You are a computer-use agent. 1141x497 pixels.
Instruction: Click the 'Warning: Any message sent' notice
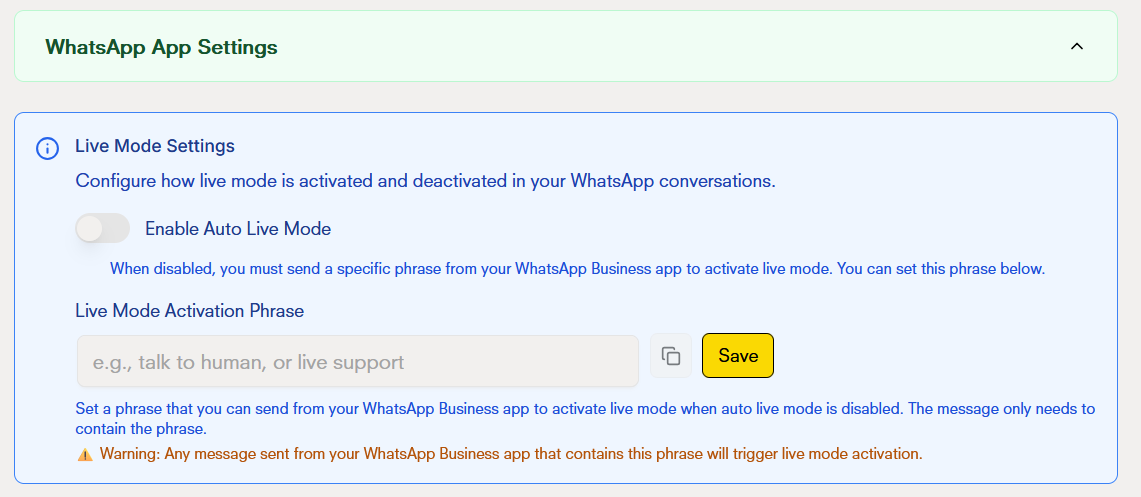tap(511, 454)
